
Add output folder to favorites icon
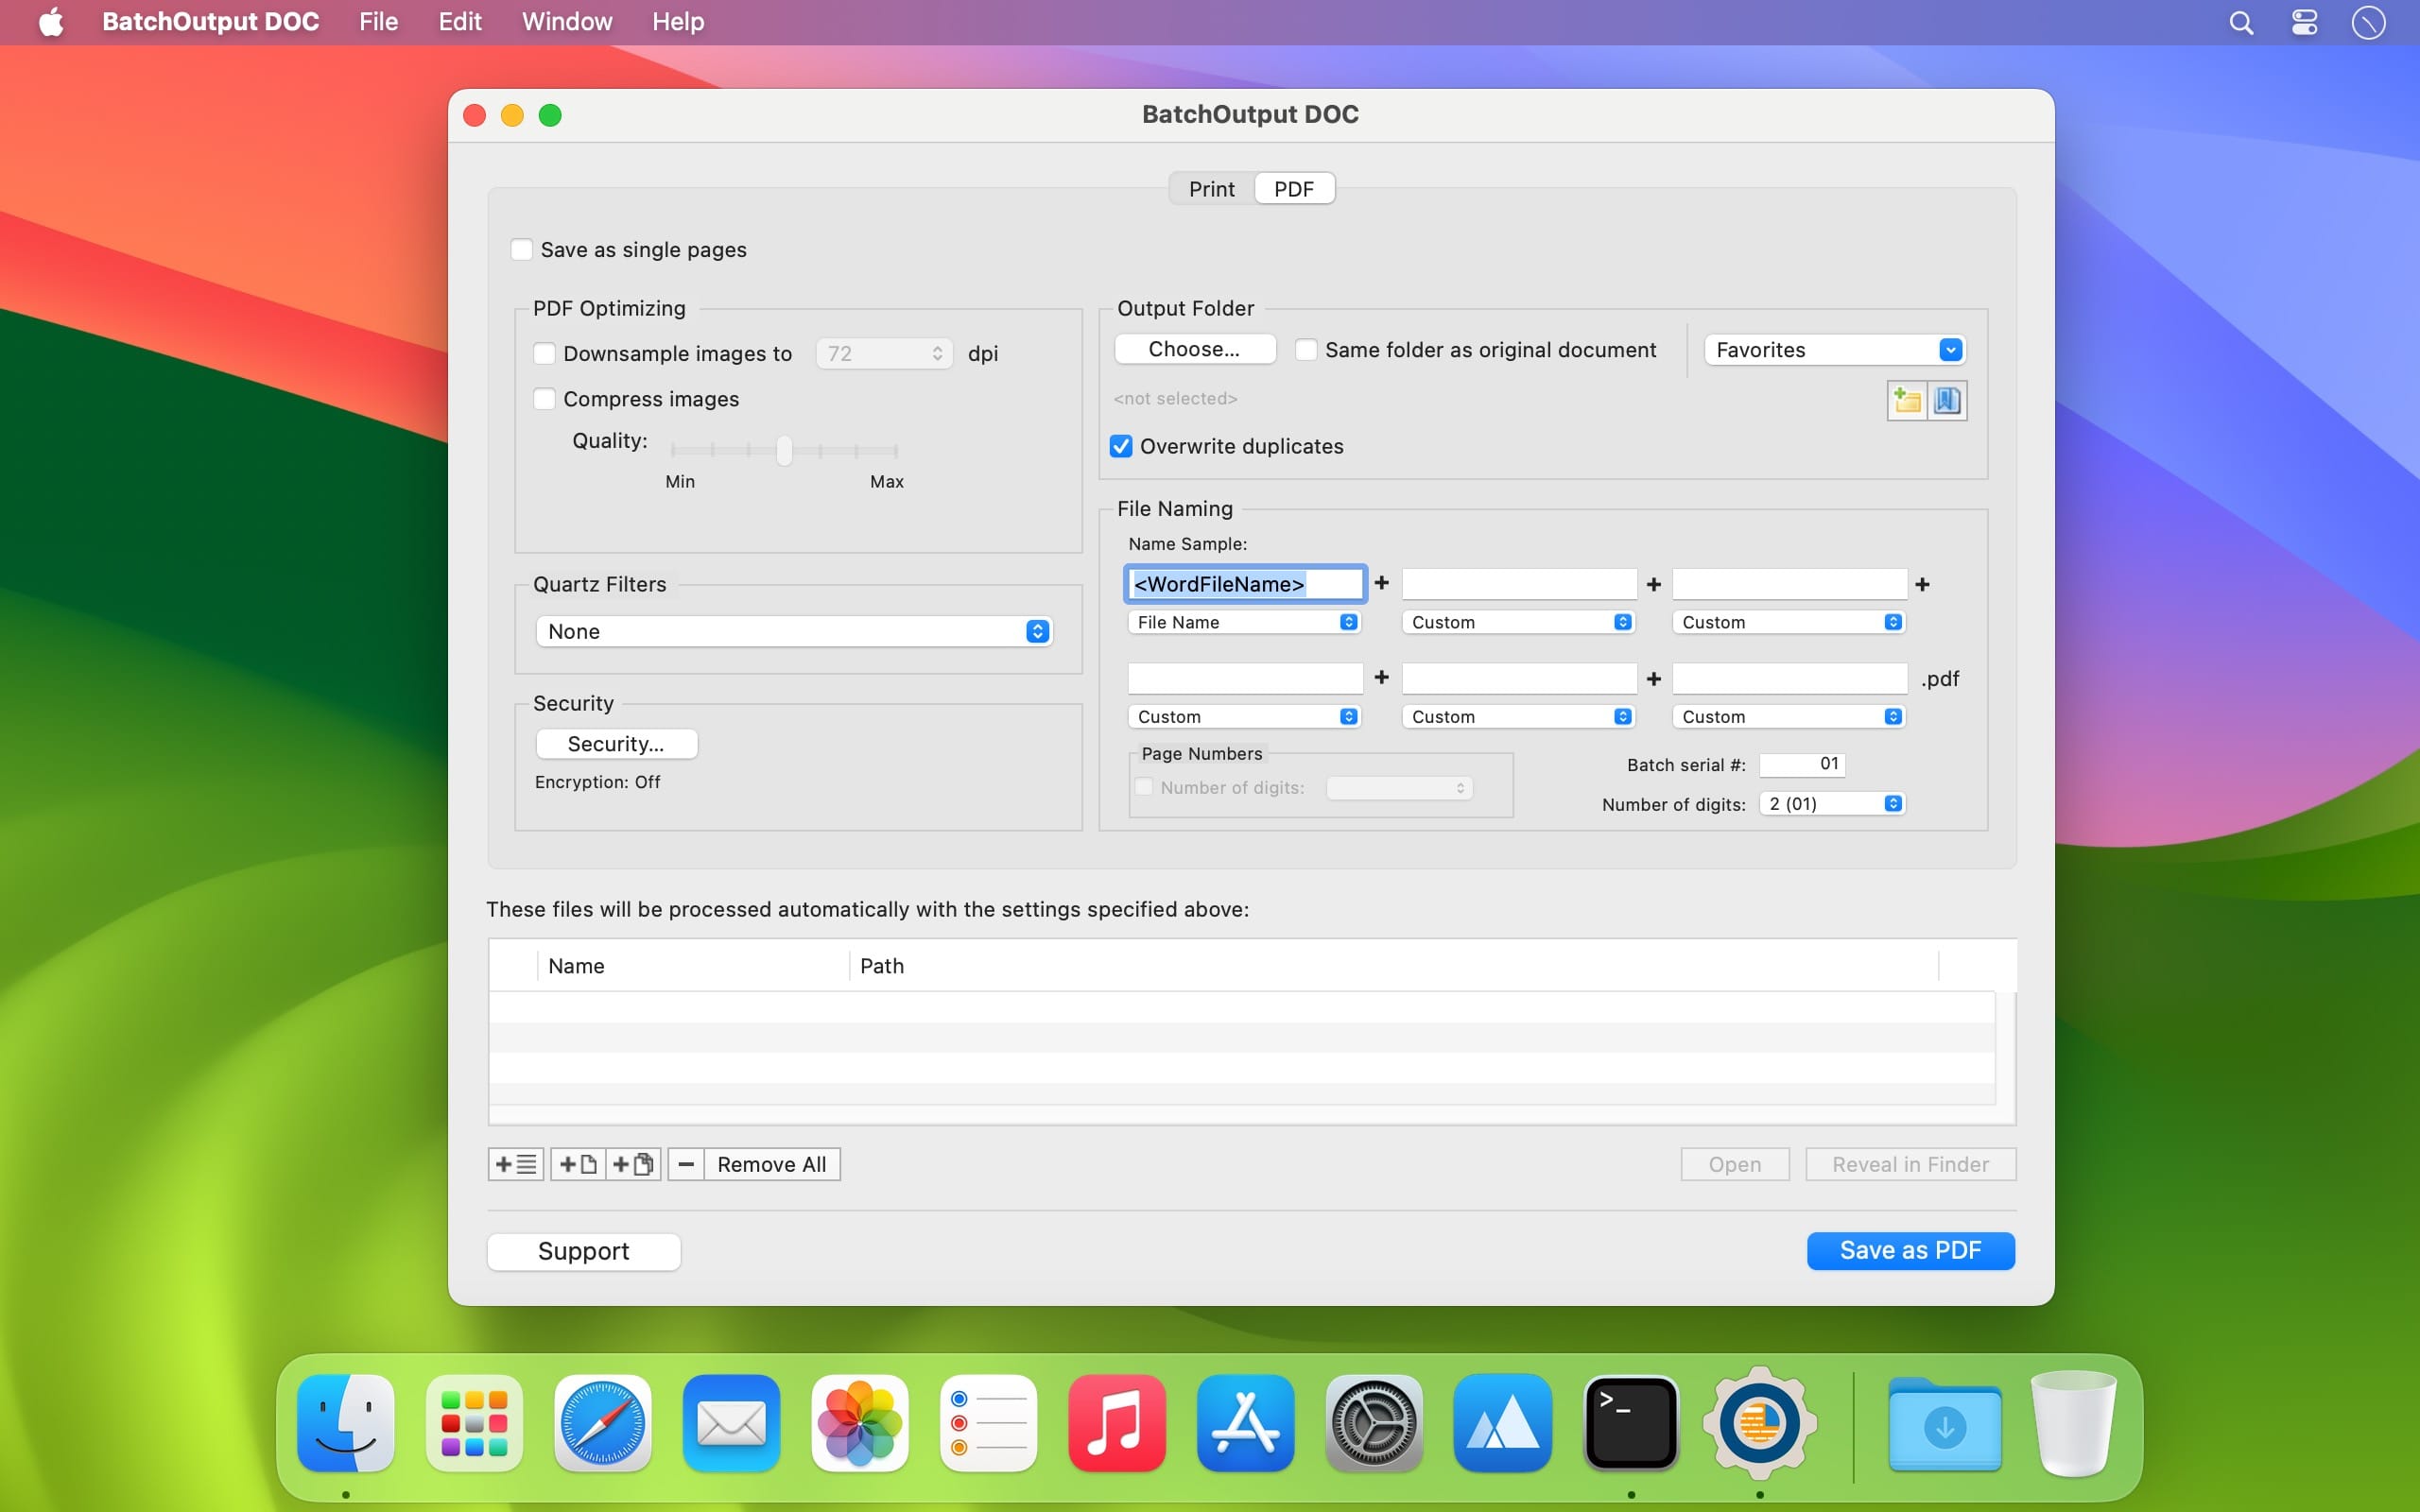(1906, 401)
